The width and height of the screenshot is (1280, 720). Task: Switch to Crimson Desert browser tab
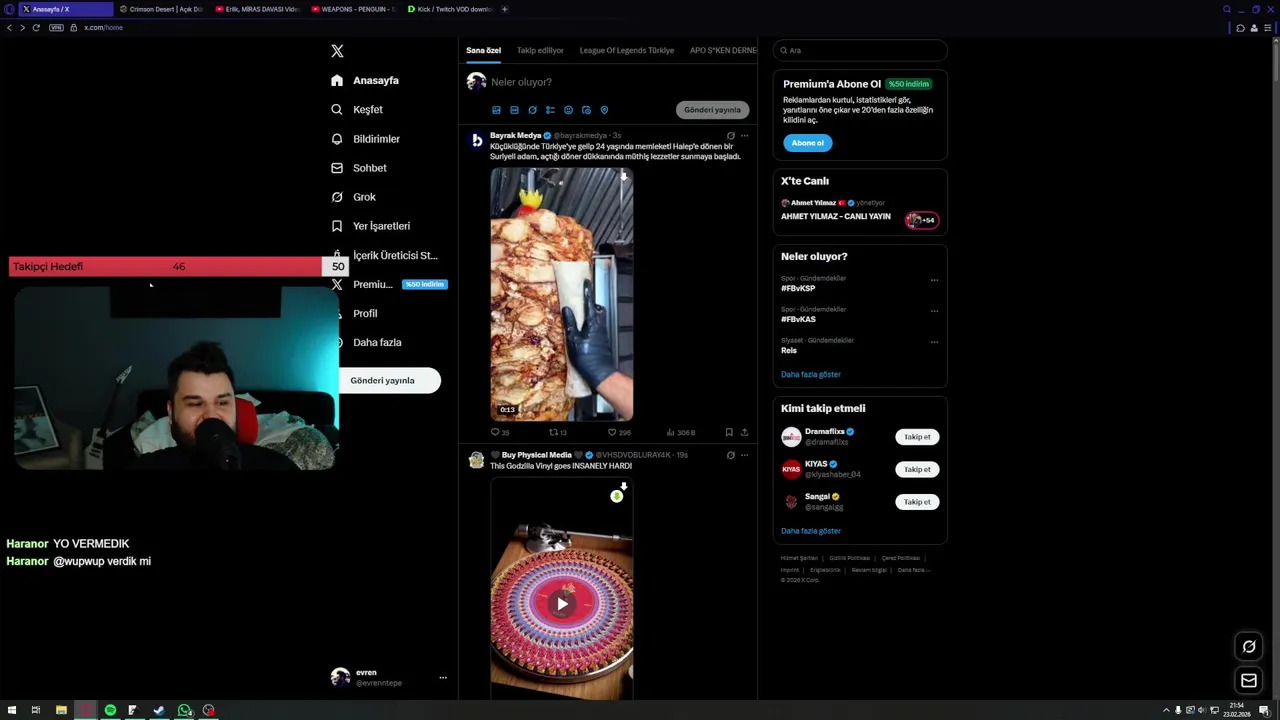coord(160,9)
